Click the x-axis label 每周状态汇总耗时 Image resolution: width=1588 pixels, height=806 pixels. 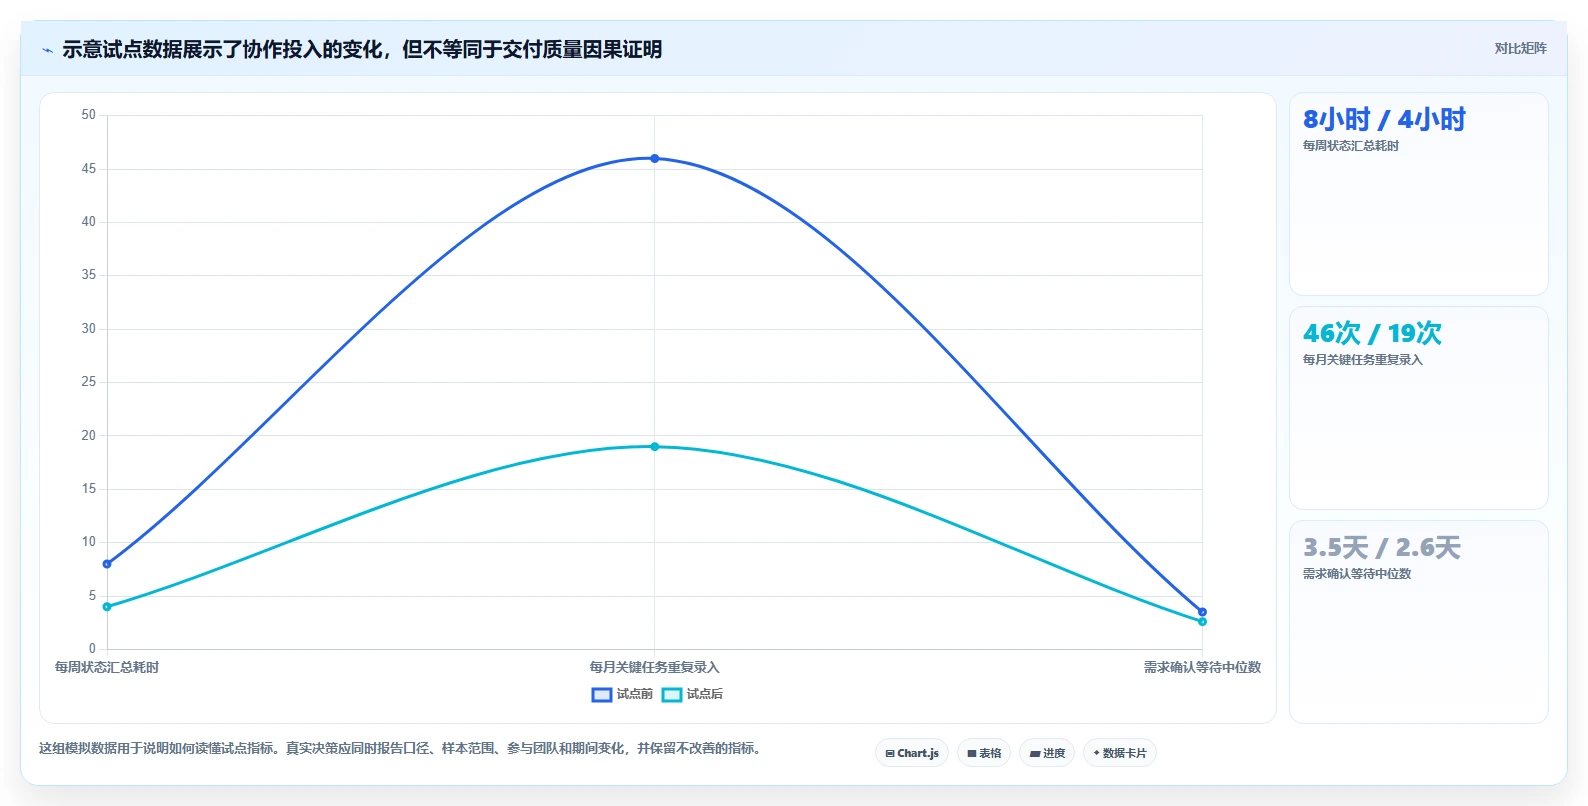point(107,667)
